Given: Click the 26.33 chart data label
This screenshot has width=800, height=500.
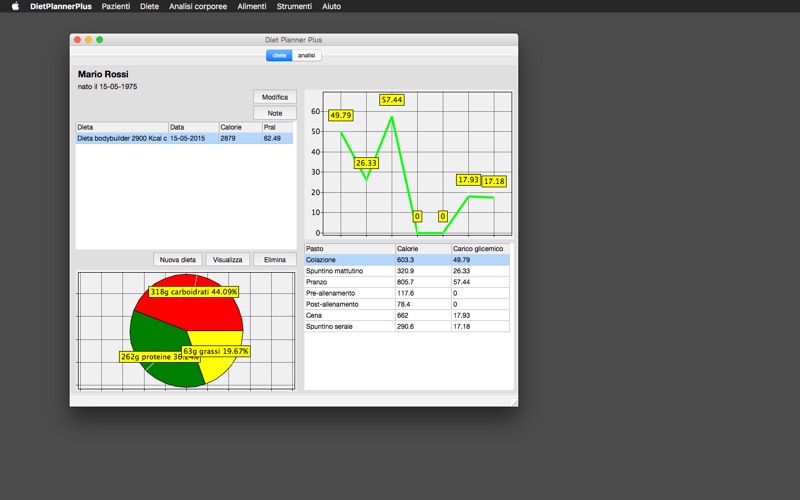Looking at the screenshot, I should [x=366, y=163].
